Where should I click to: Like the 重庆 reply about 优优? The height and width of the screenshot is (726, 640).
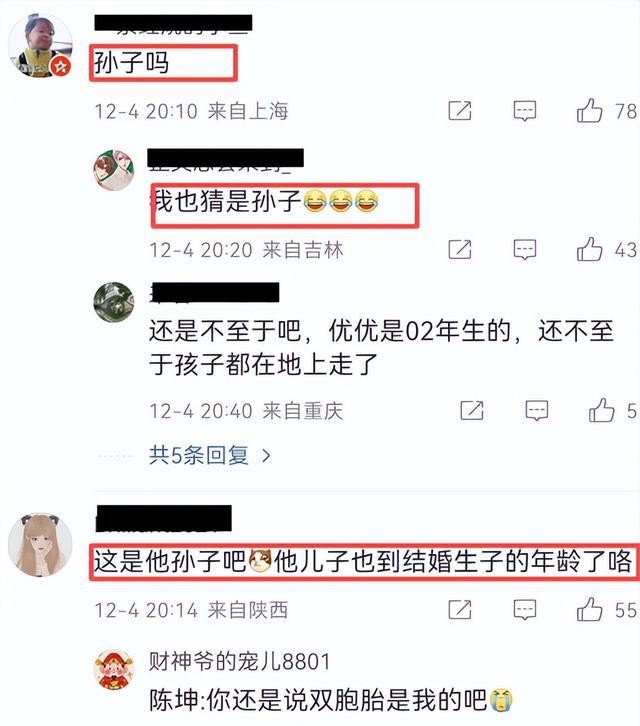pos(601,410)
